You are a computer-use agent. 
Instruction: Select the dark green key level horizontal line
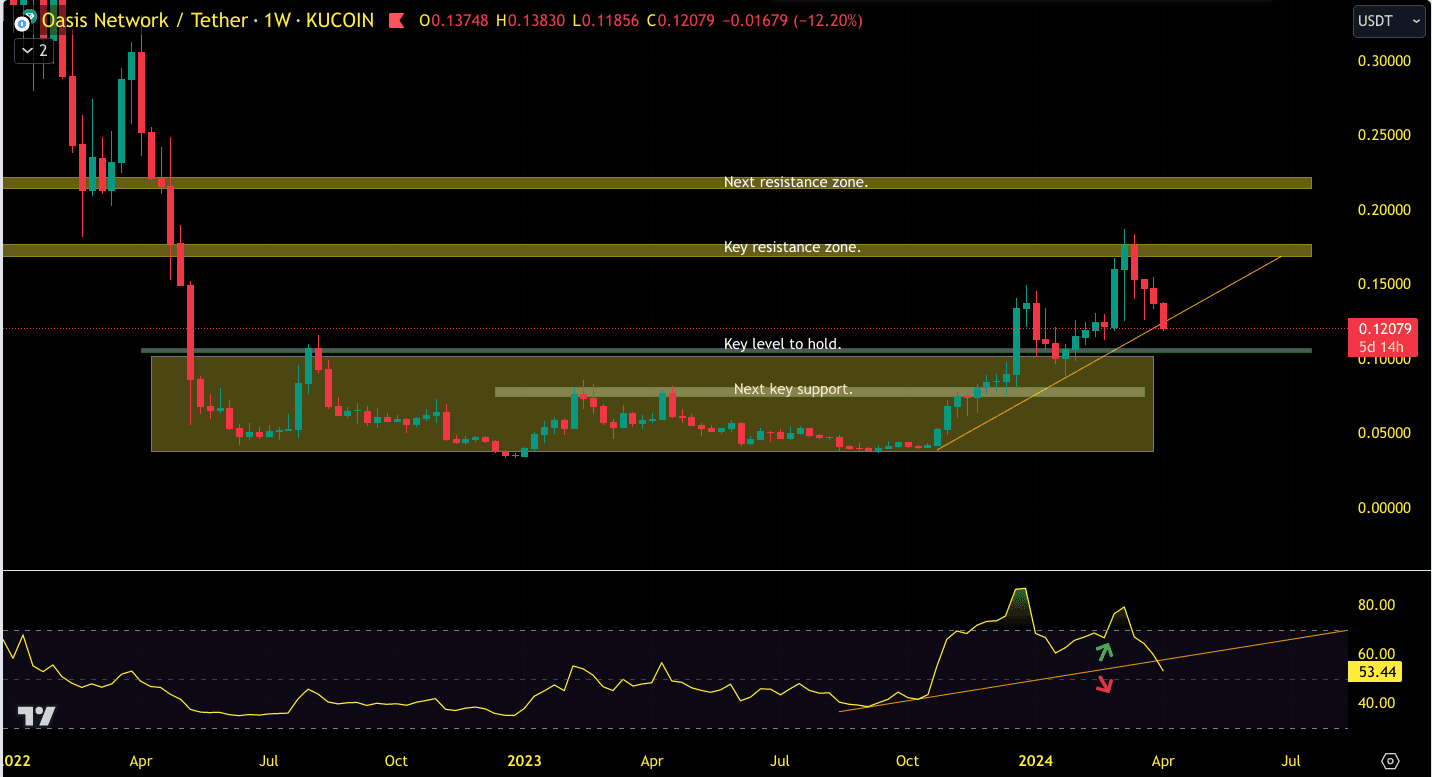pos(726,350)
